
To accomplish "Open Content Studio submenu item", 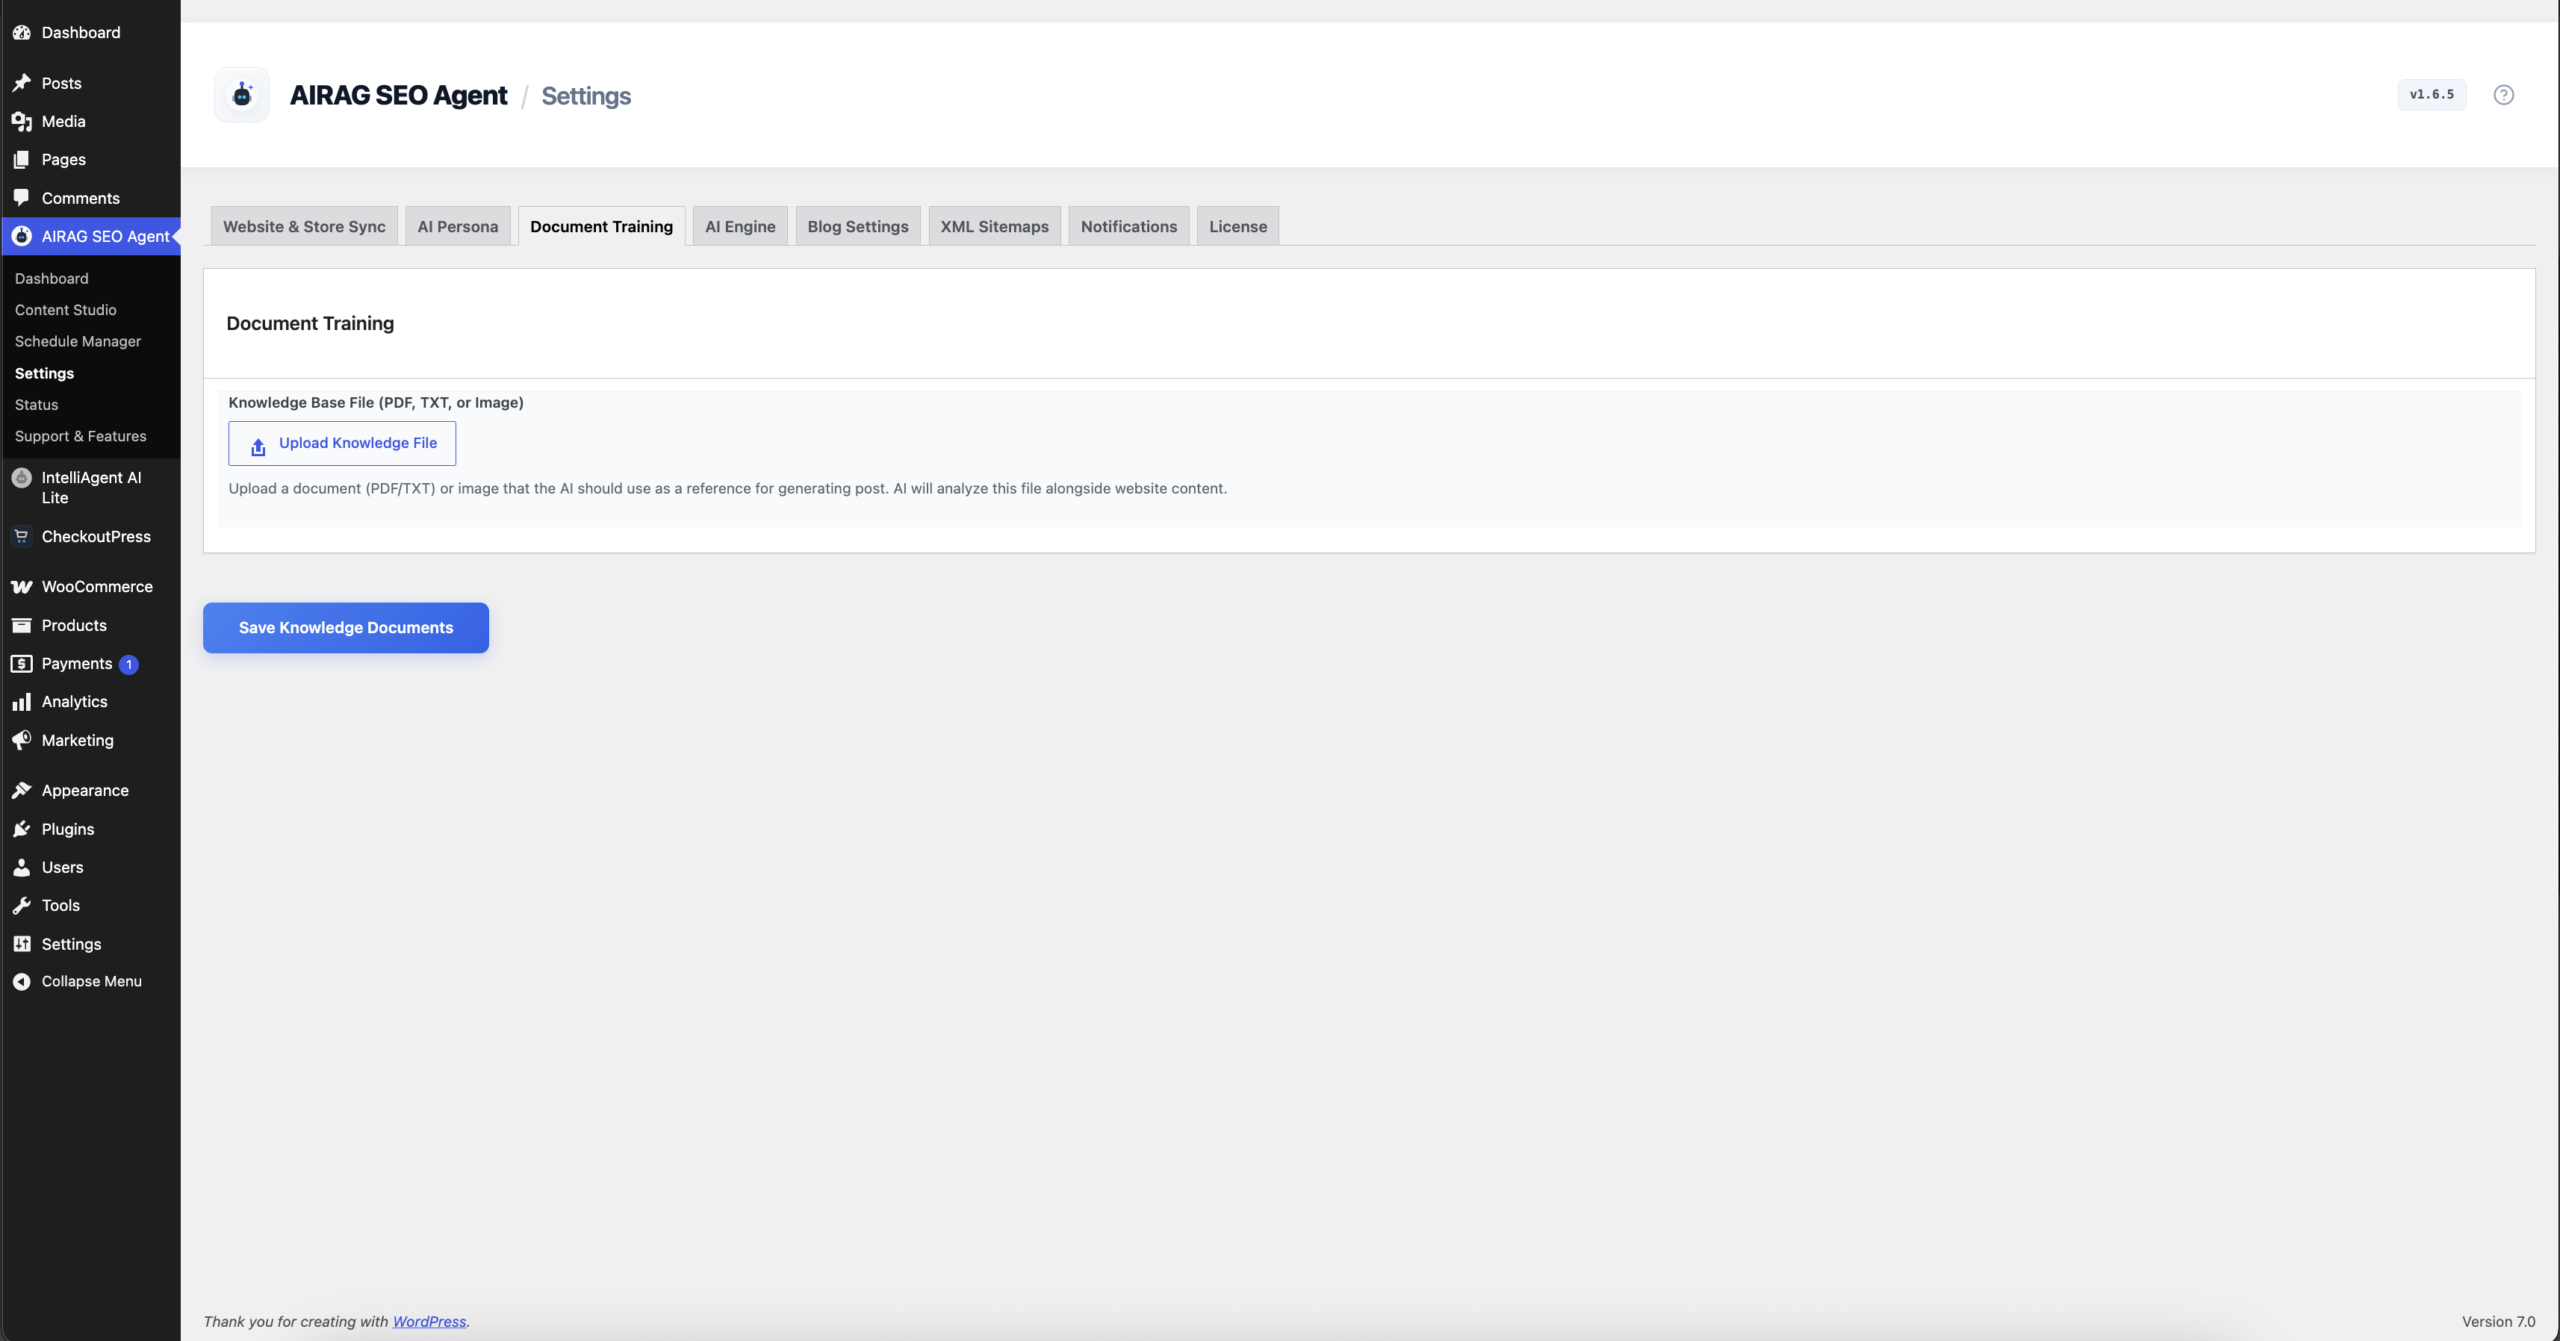I will pos(65,310).
